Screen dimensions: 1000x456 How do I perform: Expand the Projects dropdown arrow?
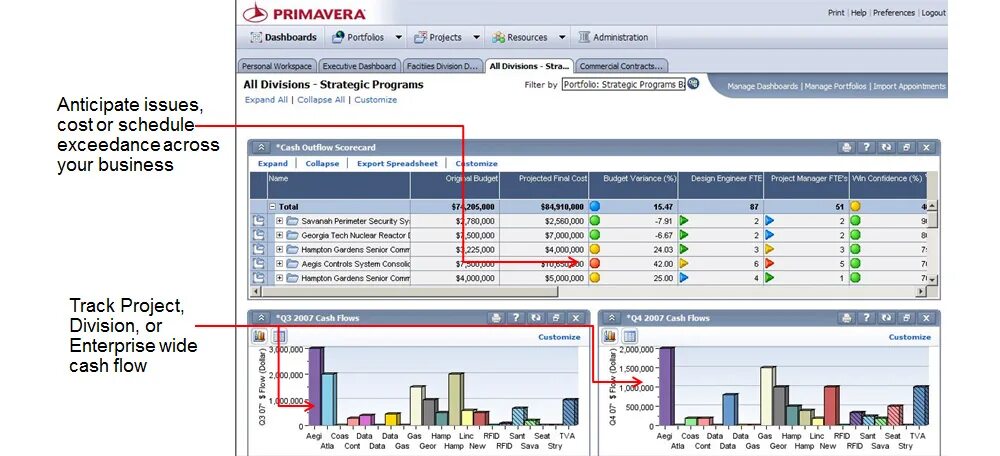pyautogui.click(x=476, y=38)
